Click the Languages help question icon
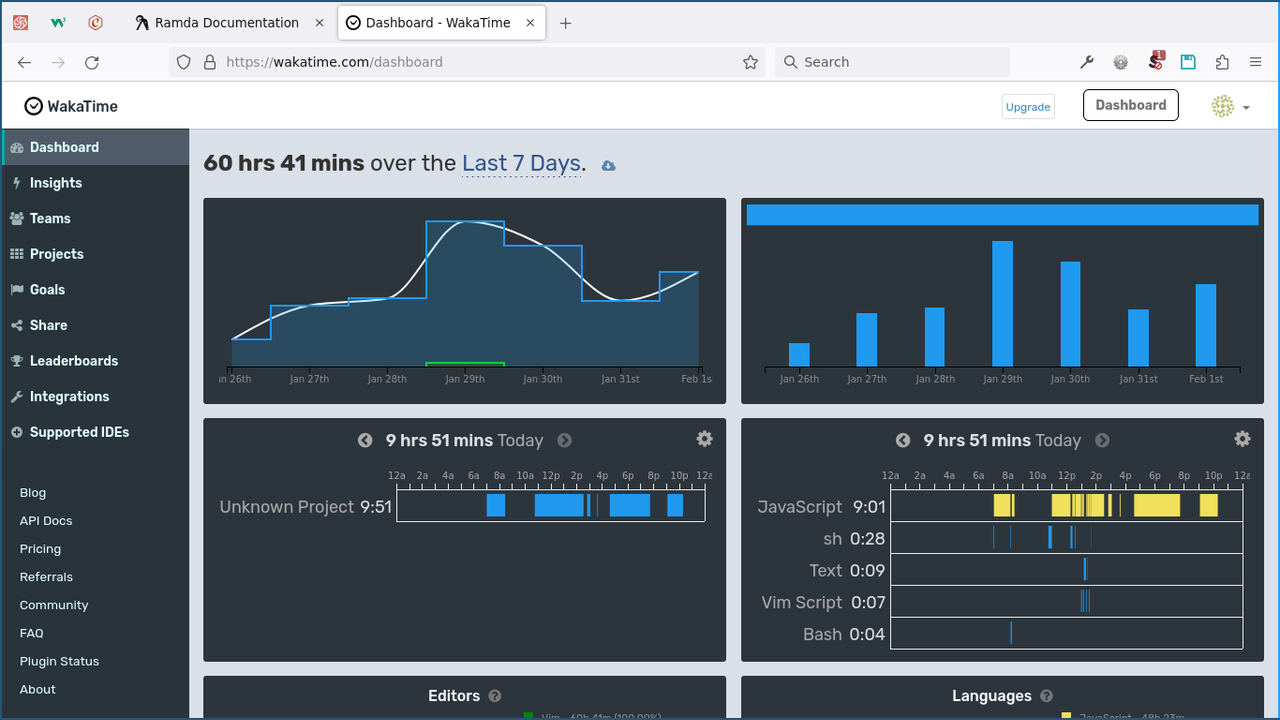The height and width of the screenshot is (720, 1280). click(x=1046, y=696)
